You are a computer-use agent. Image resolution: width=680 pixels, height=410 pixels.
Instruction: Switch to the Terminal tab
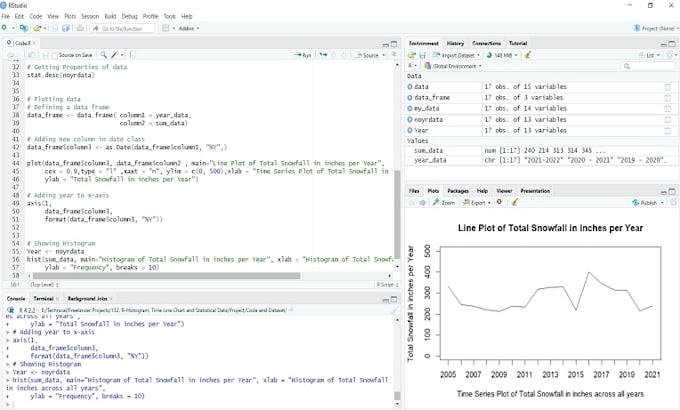pos(43,298)
